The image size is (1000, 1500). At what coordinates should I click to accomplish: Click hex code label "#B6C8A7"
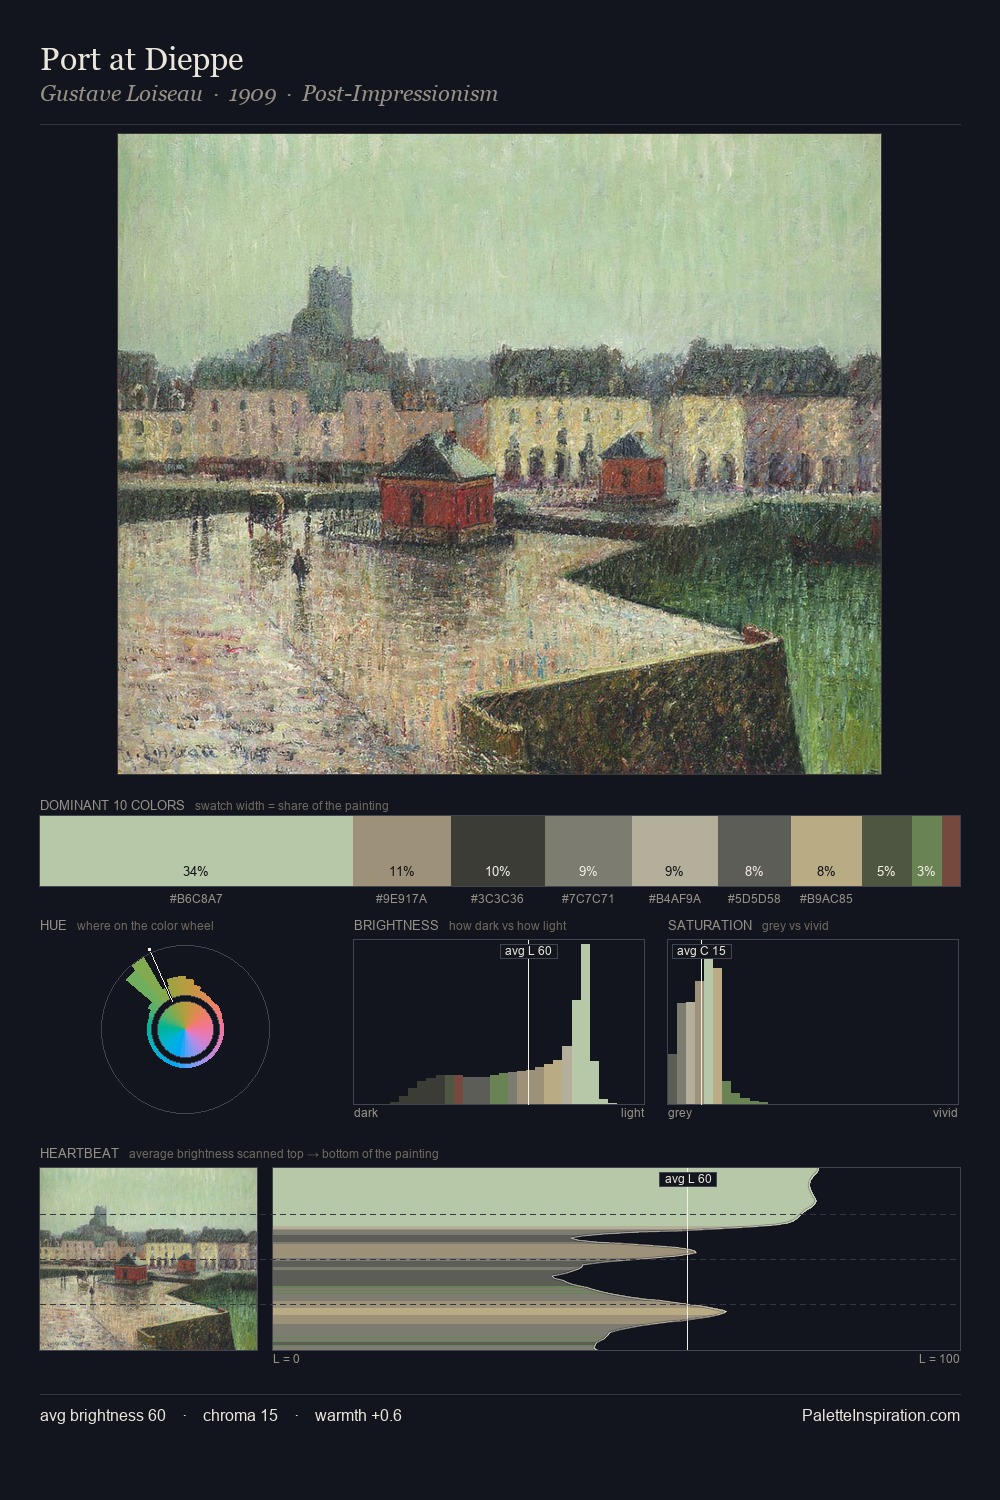(196, 899)
